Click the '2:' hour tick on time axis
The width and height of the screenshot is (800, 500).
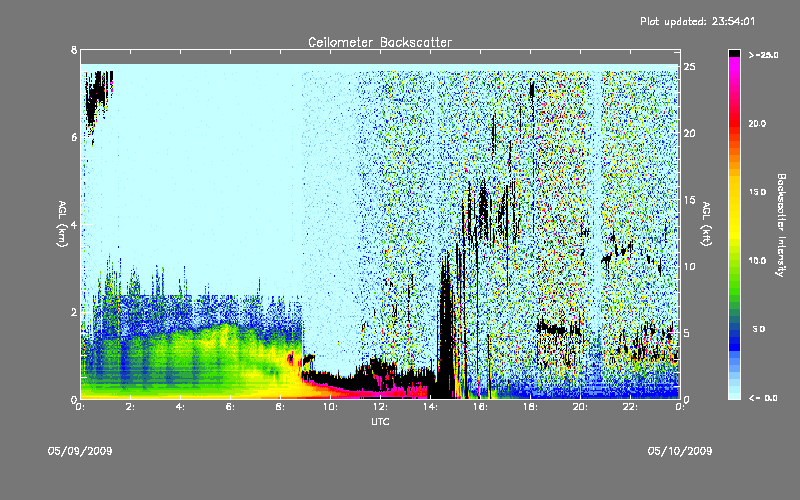(130, 407)
